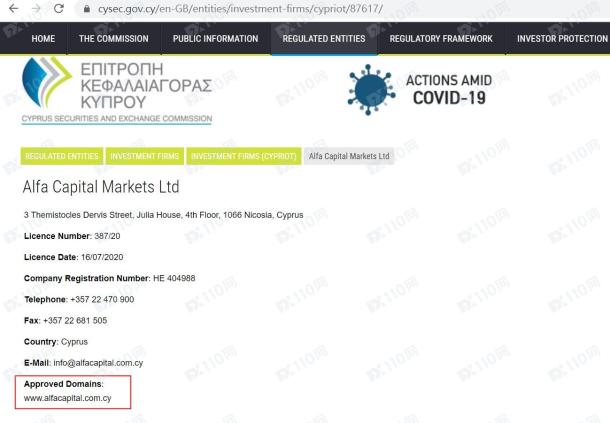Viewport: 610px width, 423px height.
Task: Open the HOME menu item
Action: [43, 39]
